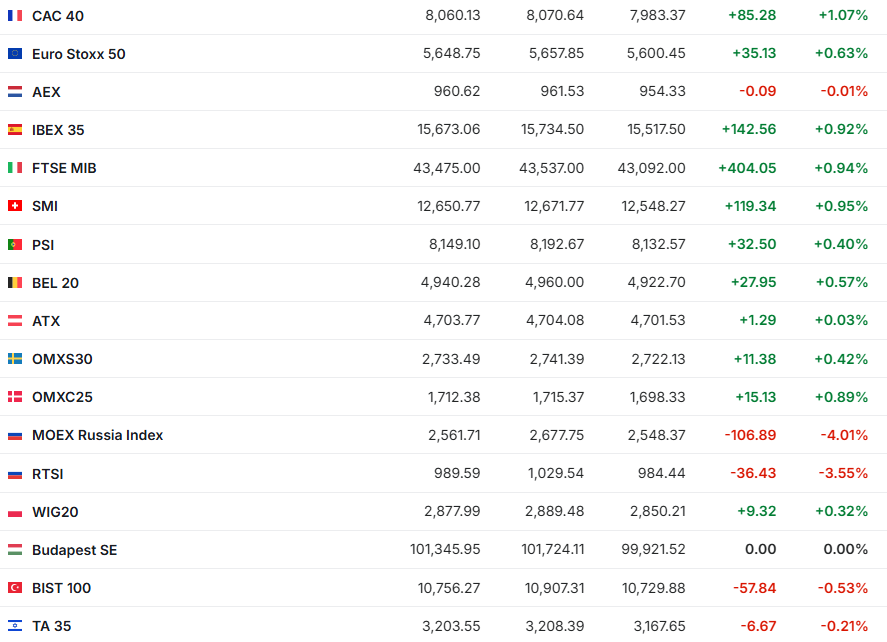887x642 pixels.
Task: Open the WIG20 index link
Action: coord(55,512)
